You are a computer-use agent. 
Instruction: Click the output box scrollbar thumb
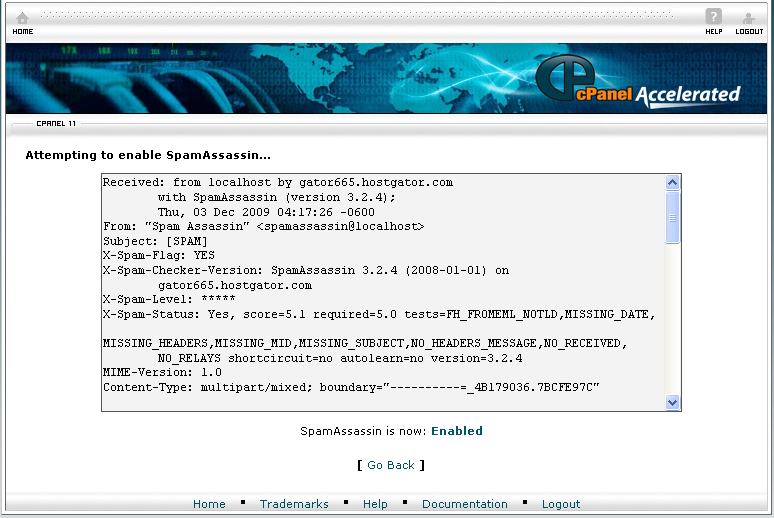click(672, 218)
